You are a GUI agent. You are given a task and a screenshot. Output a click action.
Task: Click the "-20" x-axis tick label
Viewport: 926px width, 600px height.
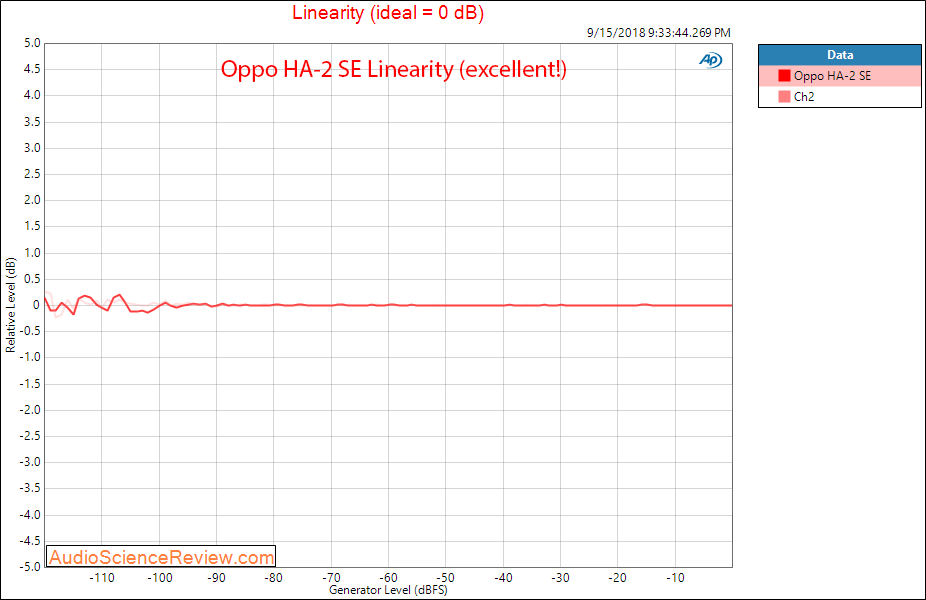click(617, 578)
